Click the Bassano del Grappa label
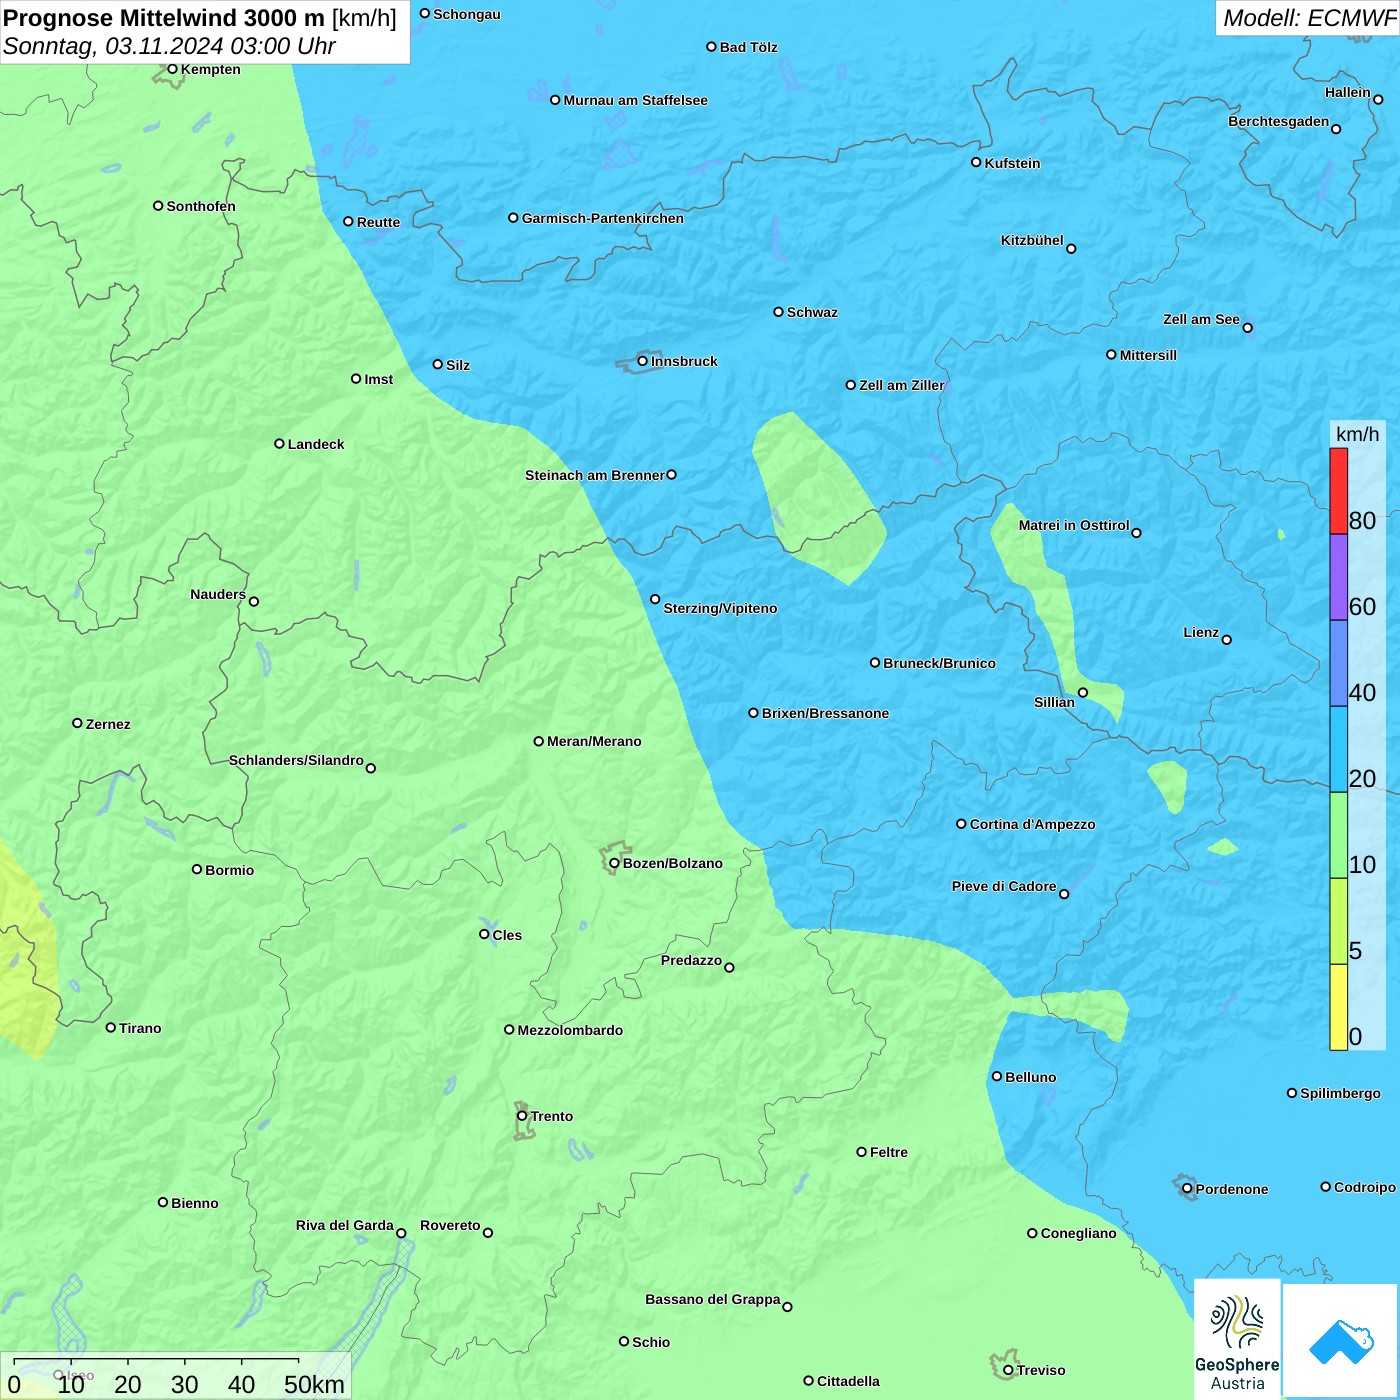Image resolution: width=1400 pixels, height=1400 pixels. tap(713, 1299)
